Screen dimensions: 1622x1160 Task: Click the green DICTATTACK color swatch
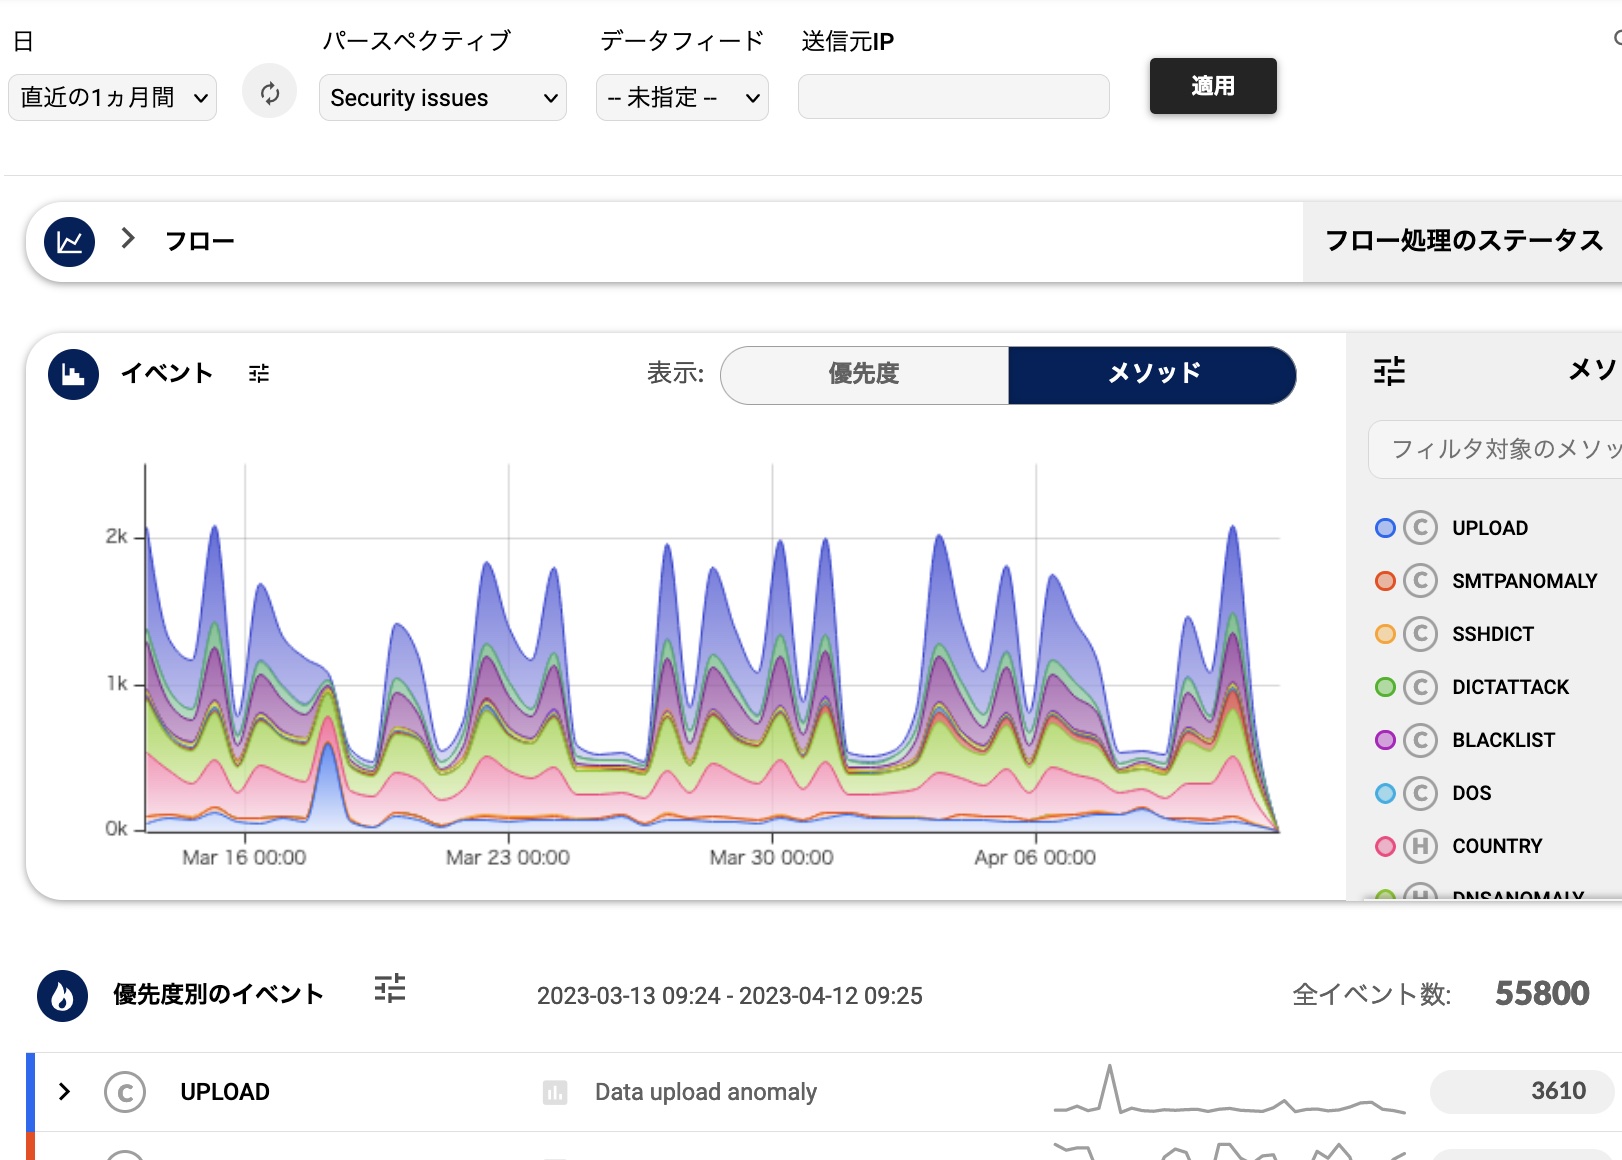[x=1385, y=687]
